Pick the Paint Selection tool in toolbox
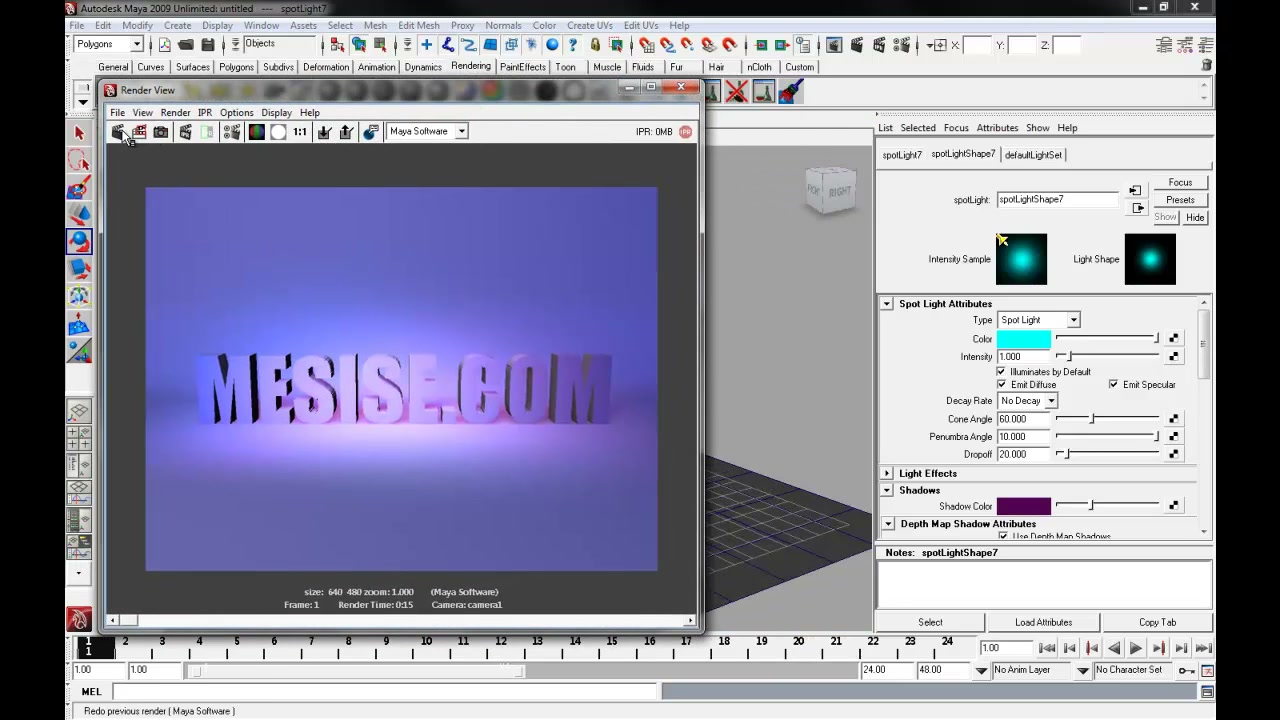 point(79,188)
